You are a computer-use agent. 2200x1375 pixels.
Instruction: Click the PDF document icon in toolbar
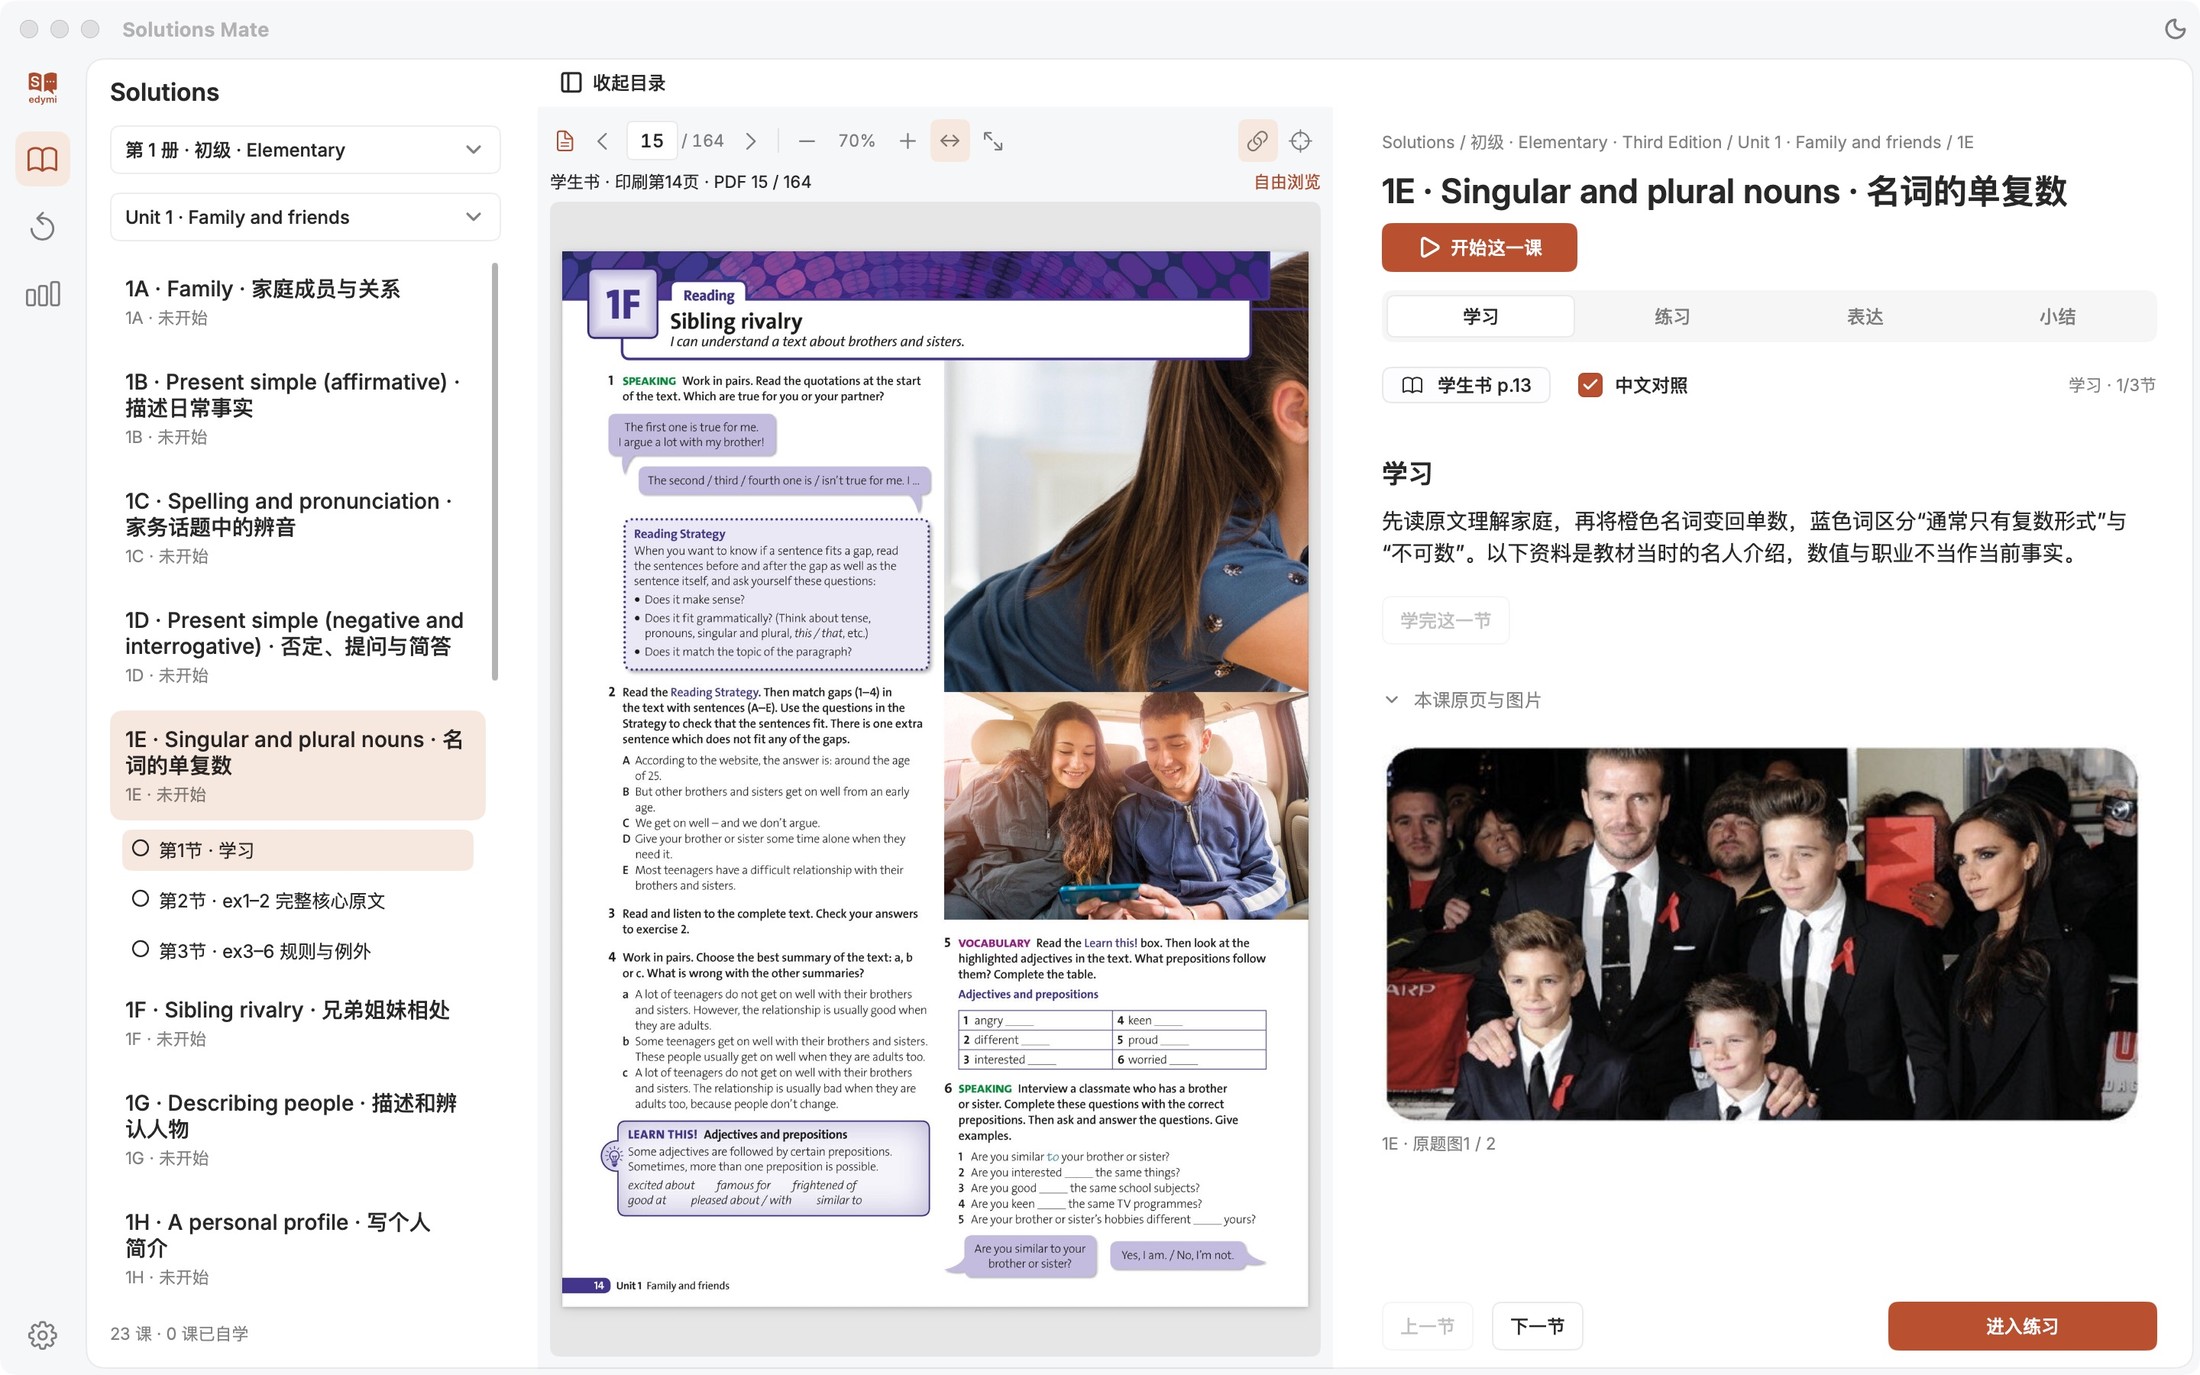pyautogui.click(x=565, y=141)
